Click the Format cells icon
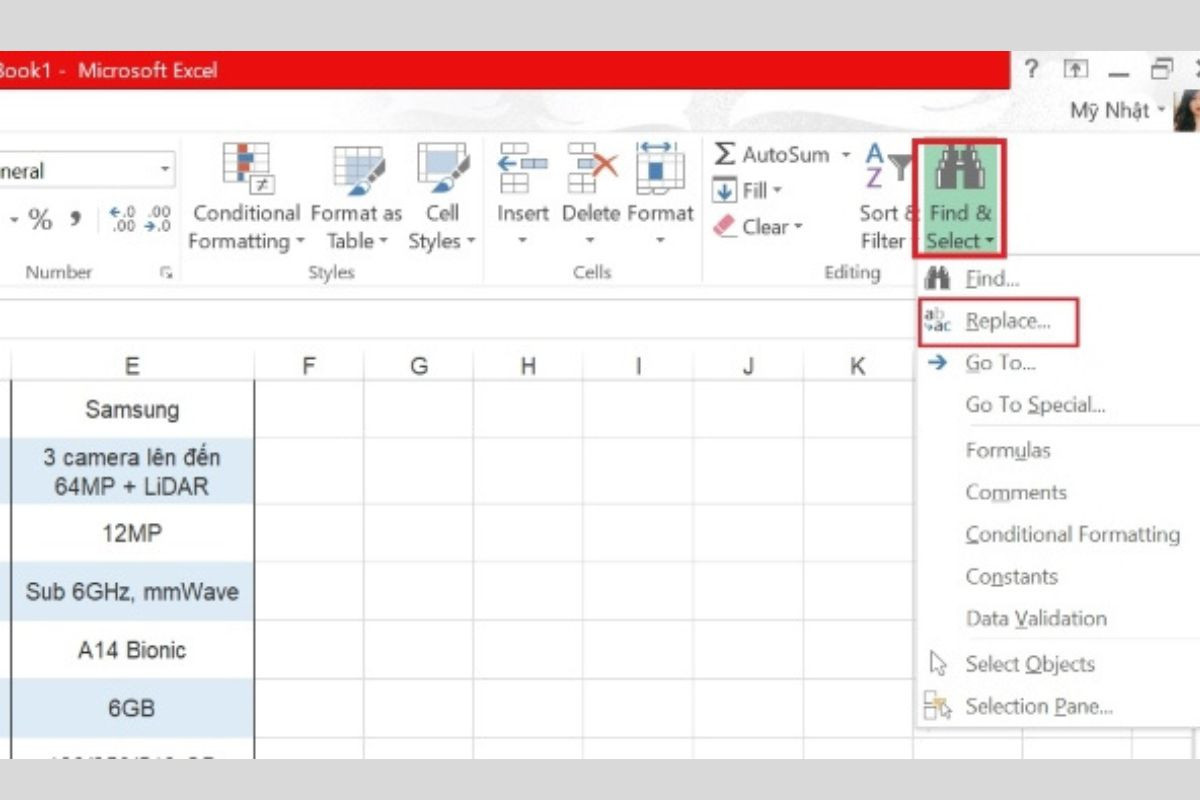 (x=659, y=169)
